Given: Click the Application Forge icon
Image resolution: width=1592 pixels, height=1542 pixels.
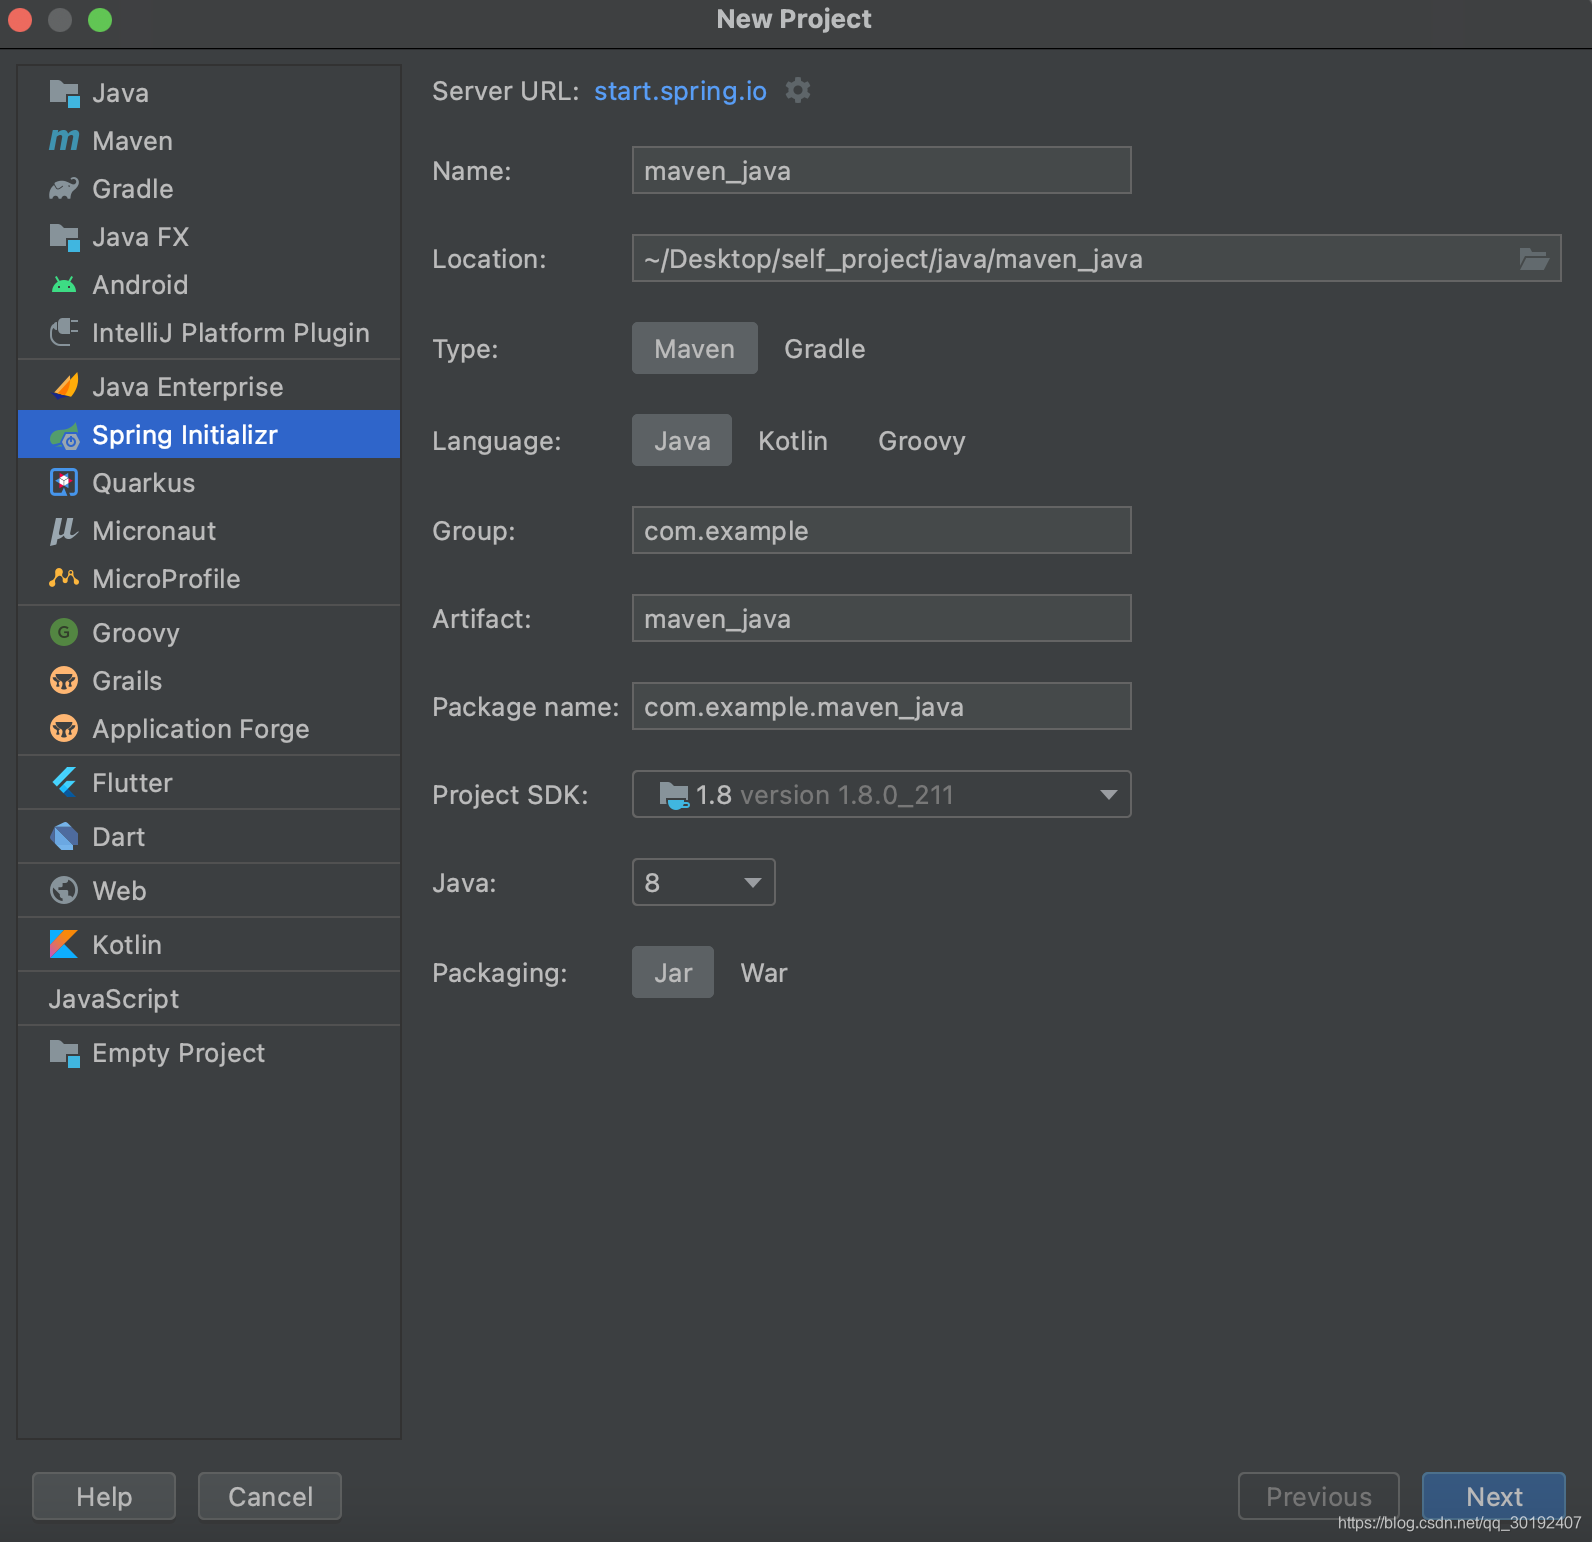Looking at the screenshot, I should point(64,728).
